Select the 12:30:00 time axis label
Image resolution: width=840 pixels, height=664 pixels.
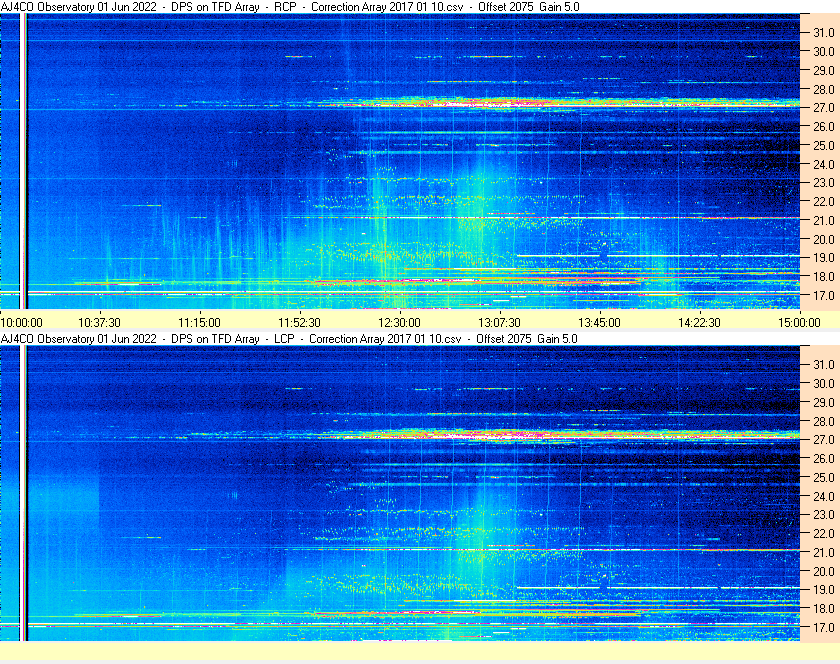(399, 323)
